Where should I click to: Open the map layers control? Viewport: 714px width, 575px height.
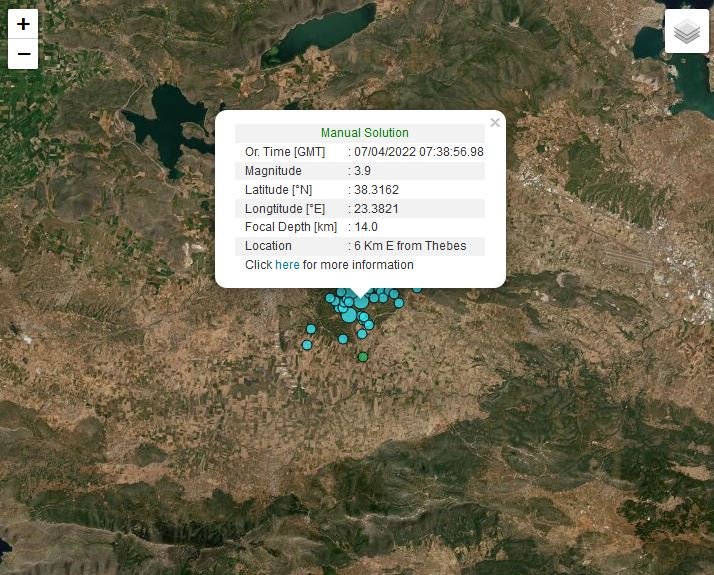tap(686, 32)
